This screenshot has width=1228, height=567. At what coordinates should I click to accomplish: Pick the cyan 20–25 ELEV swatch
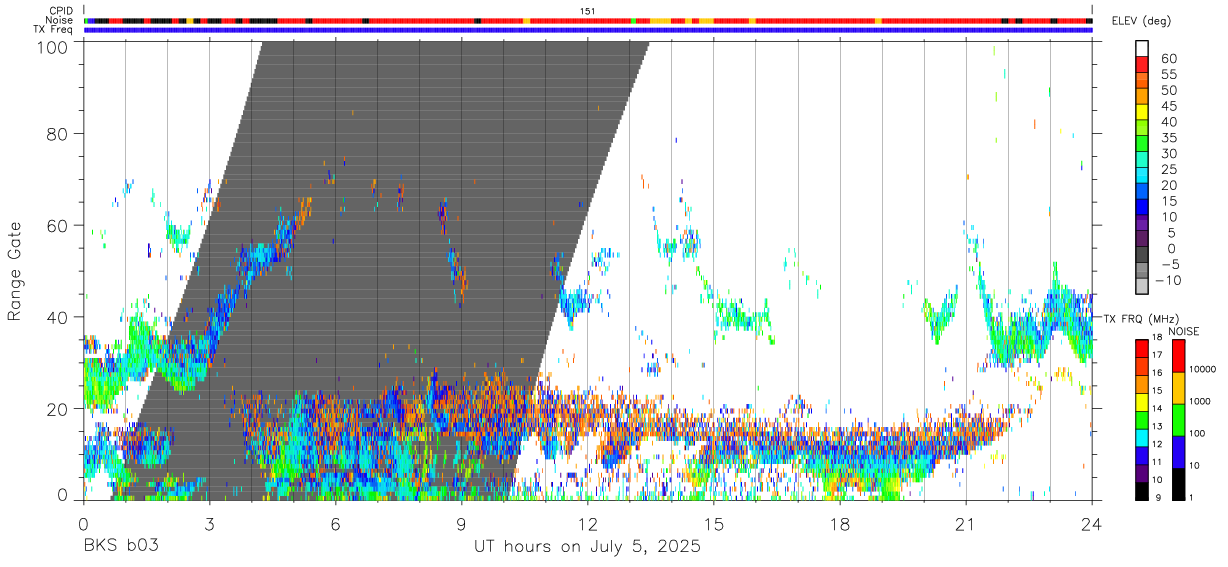coord(1142,177)
